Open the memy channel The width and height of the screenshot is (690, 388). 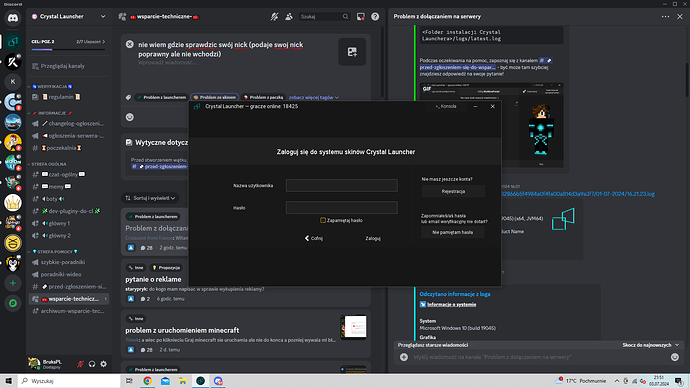(69, 187)
